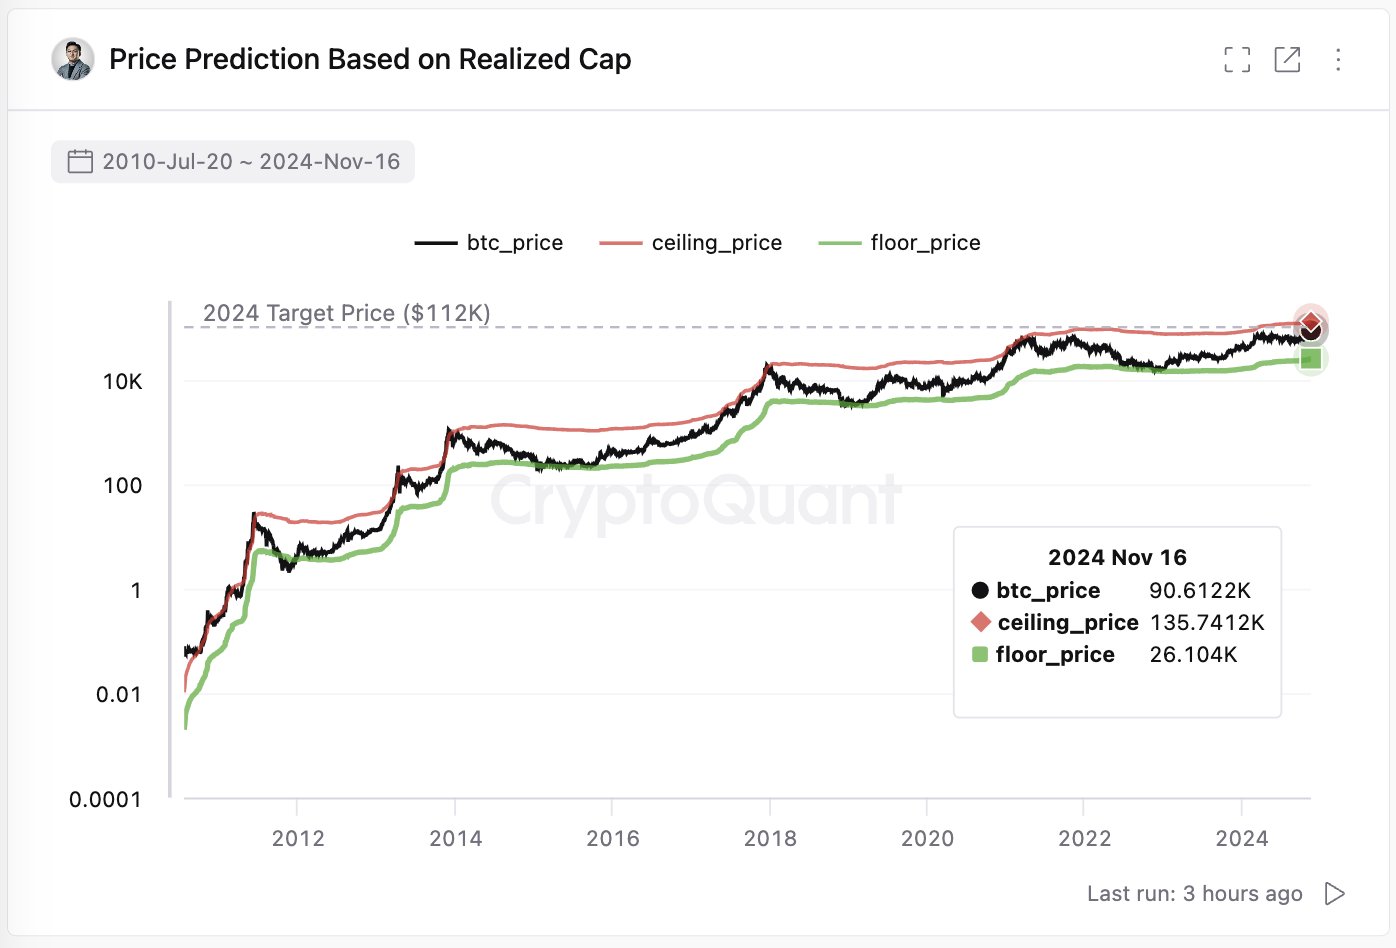
Task: Click the black btc_price endpoint marker
Action: [x=1311, y=332]
